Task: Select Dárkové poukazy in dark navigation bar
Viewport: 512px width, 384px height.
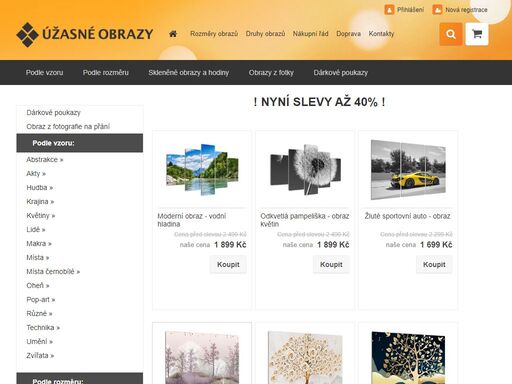Action: click(x=341, y=72)
